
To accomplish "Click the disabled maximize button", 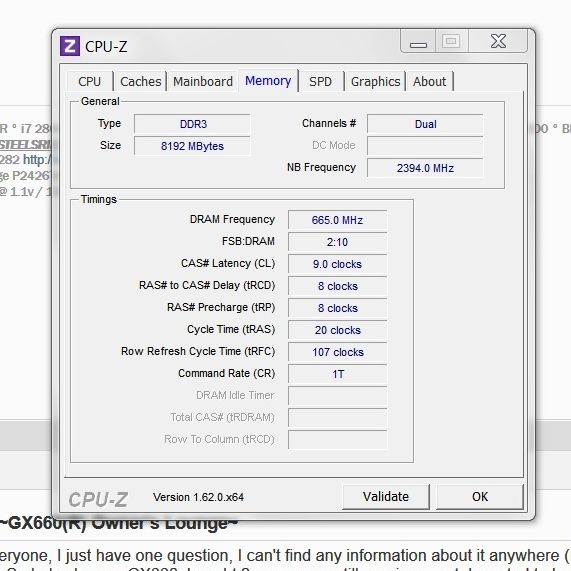I will point(451,41).
